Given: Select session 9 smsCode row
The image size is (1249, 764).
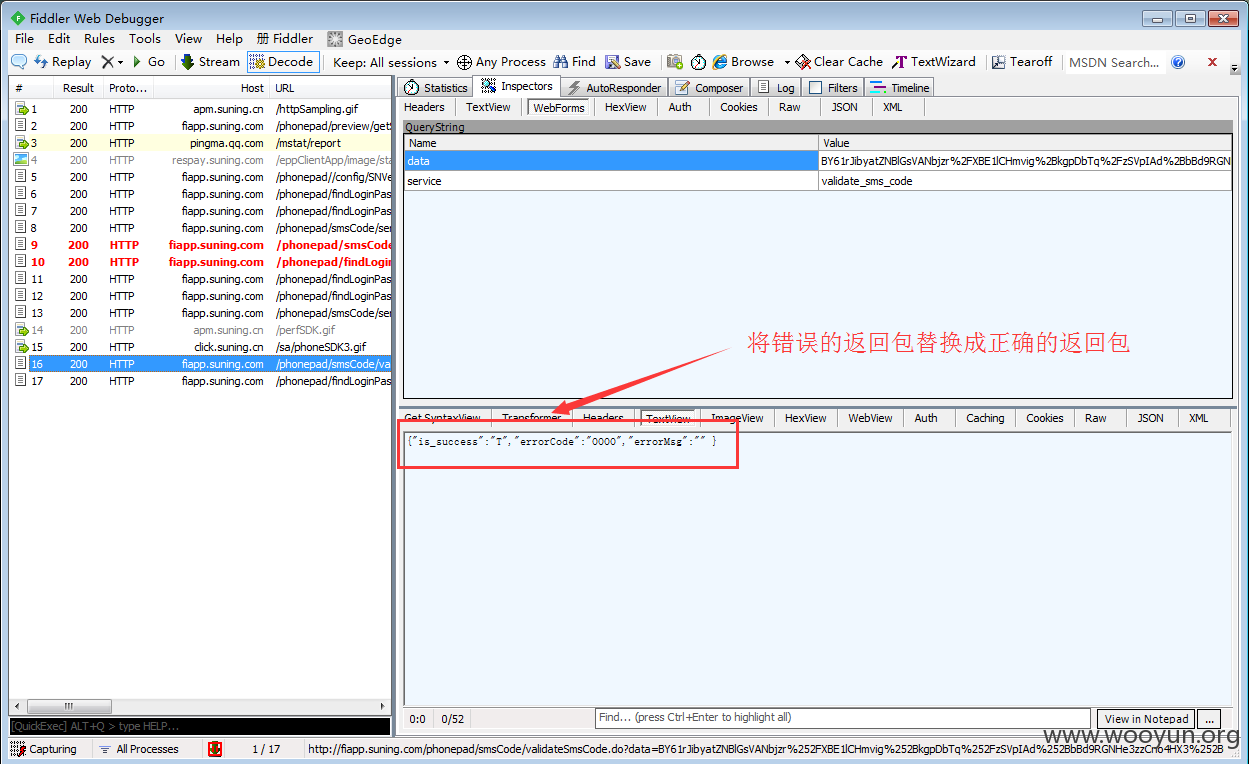Looking at the screenshot, I should point(201,245).
